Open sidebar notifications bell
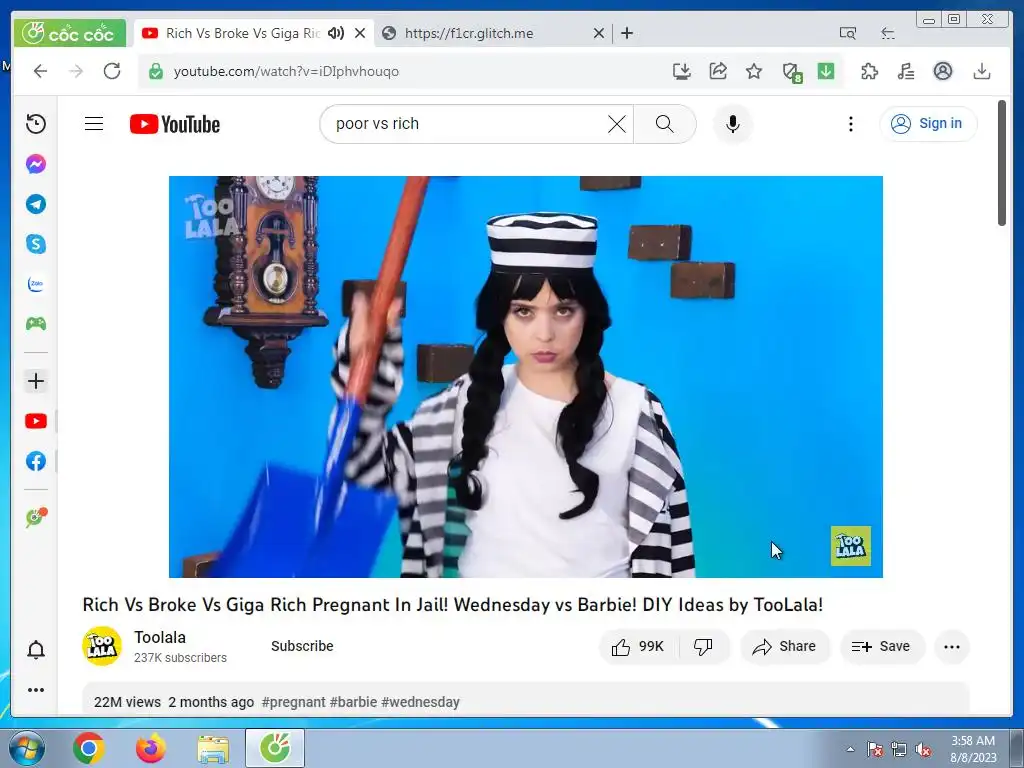1024x768 pixels. click(36, 650)
